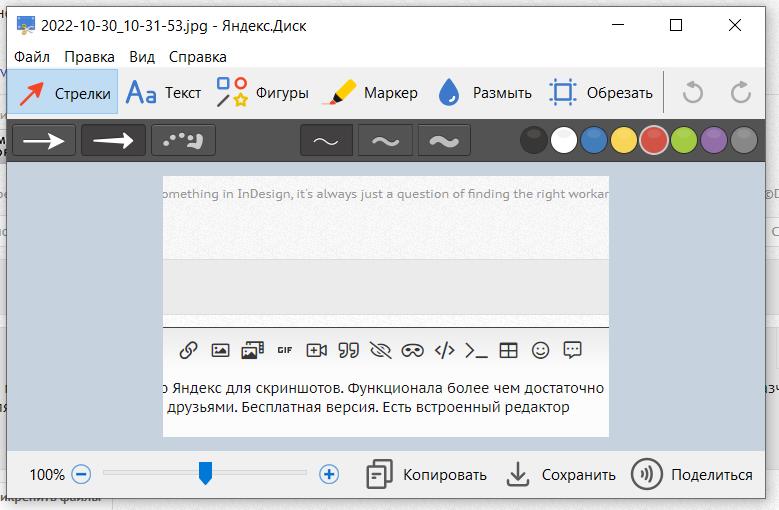Click the code brackets icon in the screenshot
Viewport: 779px width, 510px height.
tap(445, 351)
